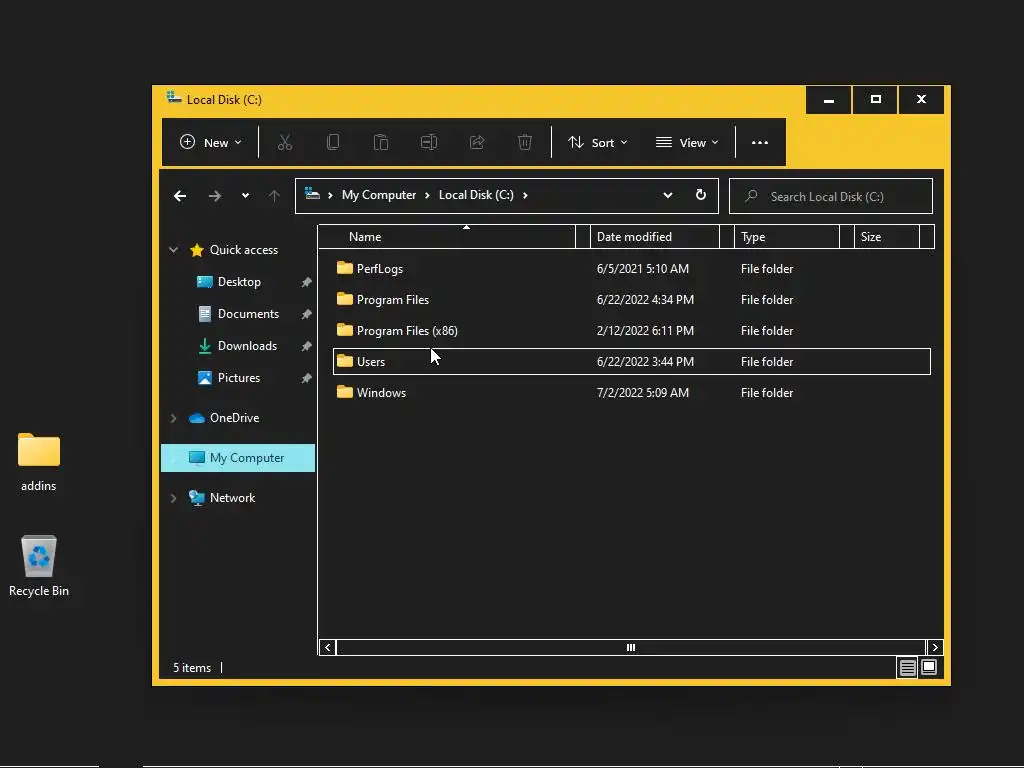The height and width of the screenshot is (768, 1024).
Task: Open Documents in Quick access
Action: pos(238,313)
